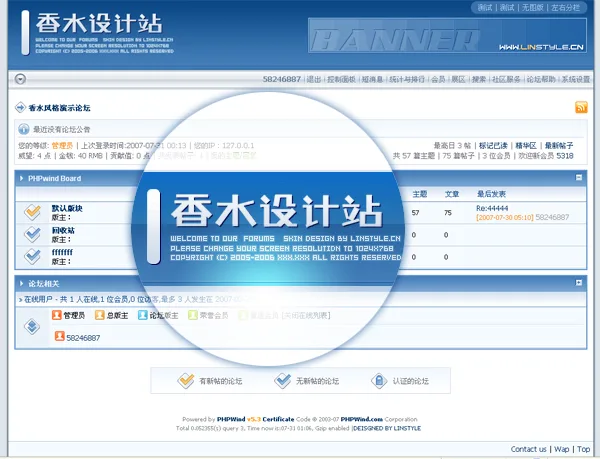Click the info icon beside 最近没有论坛公告
The height and width of the screenshot is (459, 600).
[23, 129]
